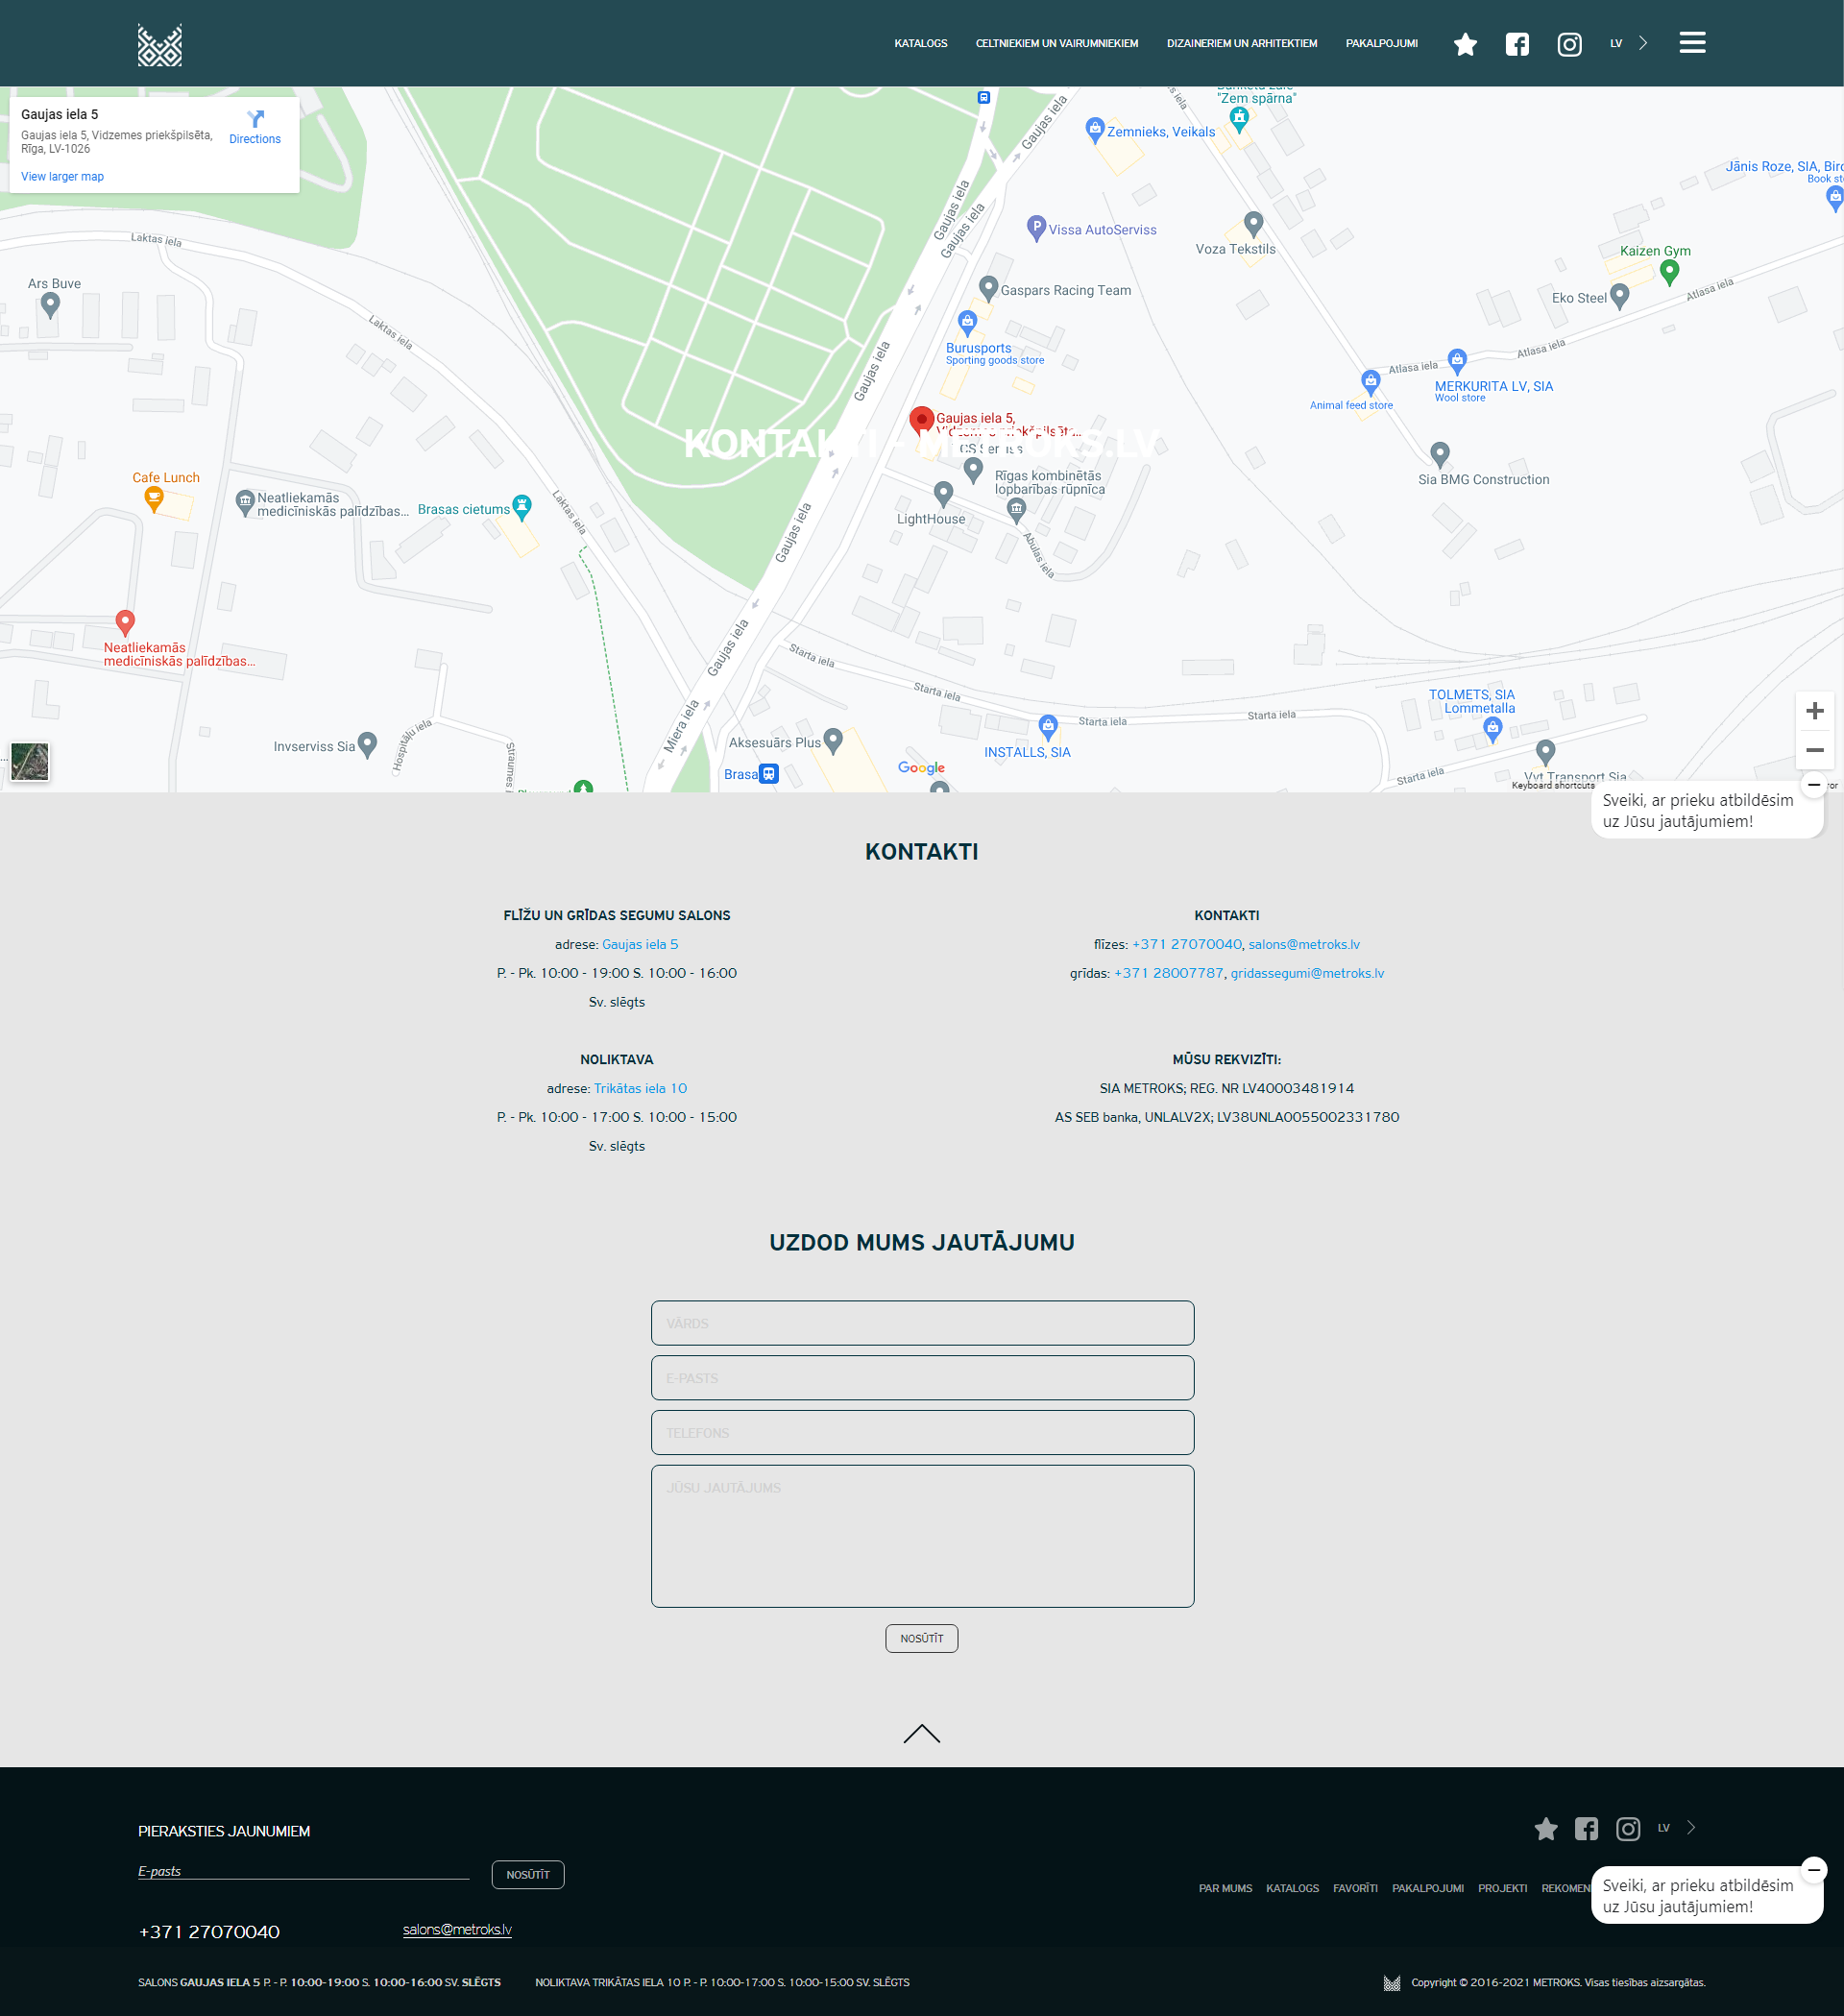Zoom in on the map

pyautogui.click(x=1815, y=710)
